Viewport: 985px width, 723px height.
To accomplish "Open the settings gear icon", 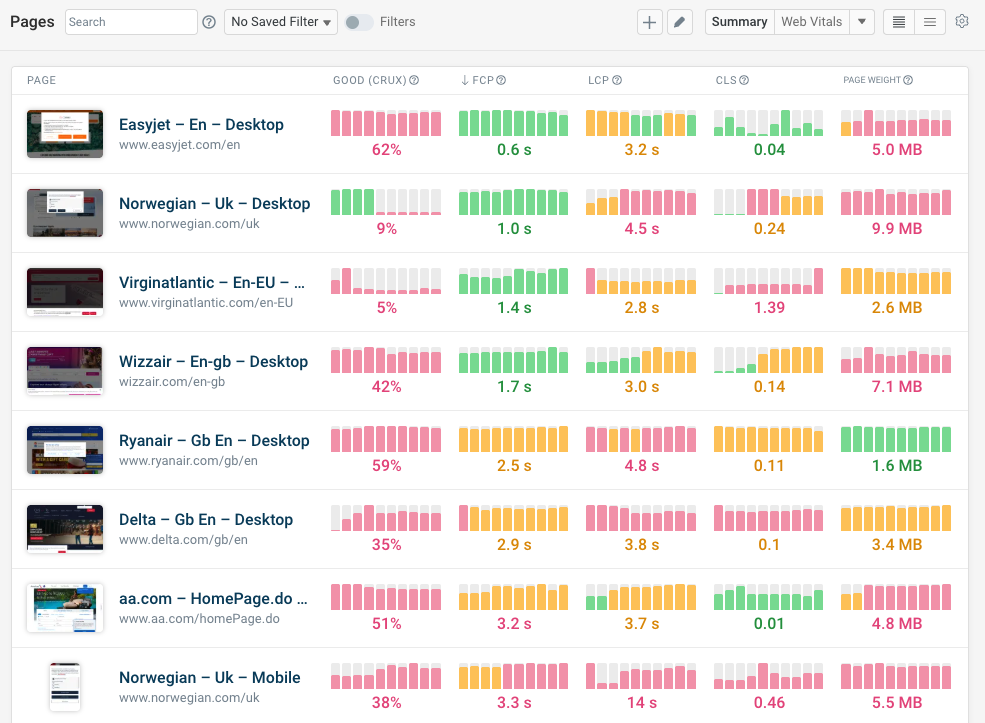I will 961,21.
